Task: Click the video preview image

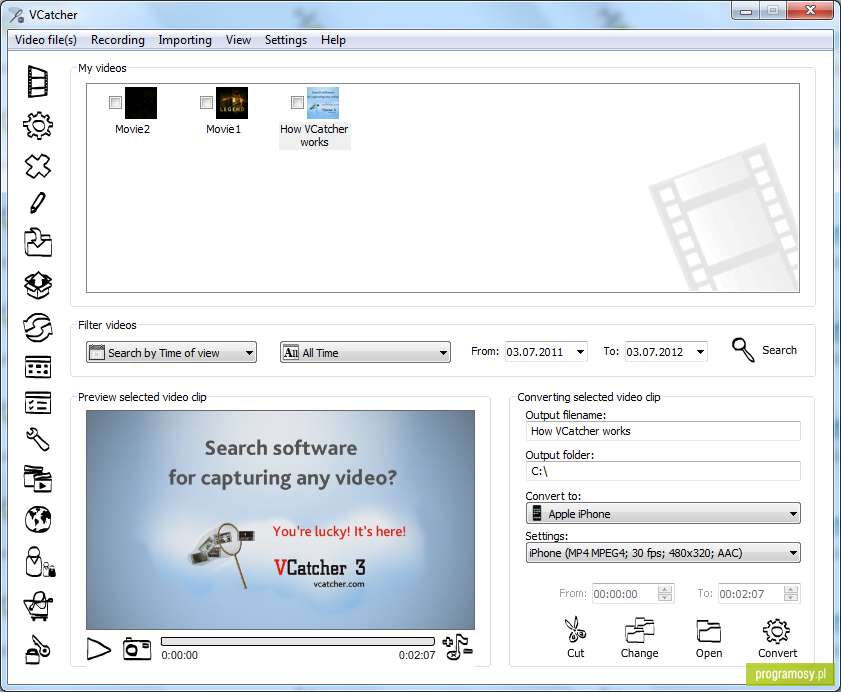Action: click(x=281, y=520)
